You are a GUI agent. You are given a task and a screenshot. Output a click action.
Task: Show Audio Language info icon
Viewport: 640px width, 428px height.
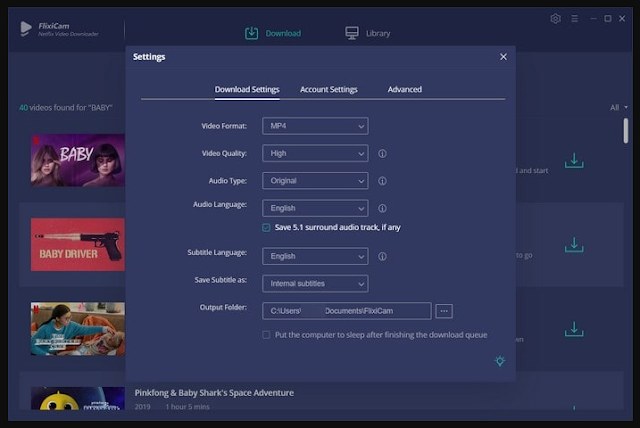[382, 208]
